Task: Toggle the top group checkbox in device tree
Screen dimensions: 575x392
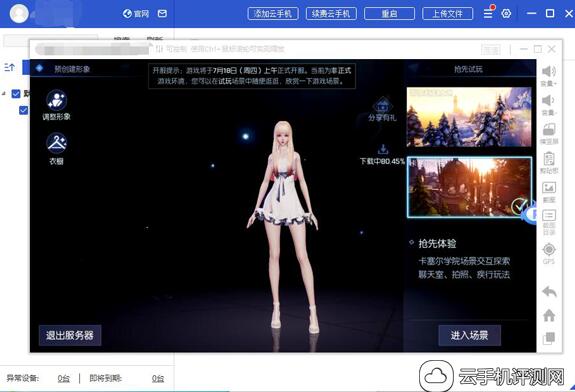Action: (x=16, y=94)
